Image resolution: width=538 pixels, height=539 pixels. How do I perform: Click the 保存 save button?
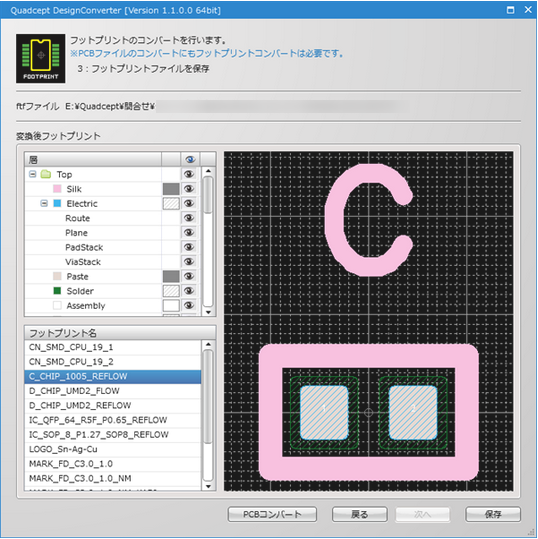pyautogui.click(x=493, y=514)
